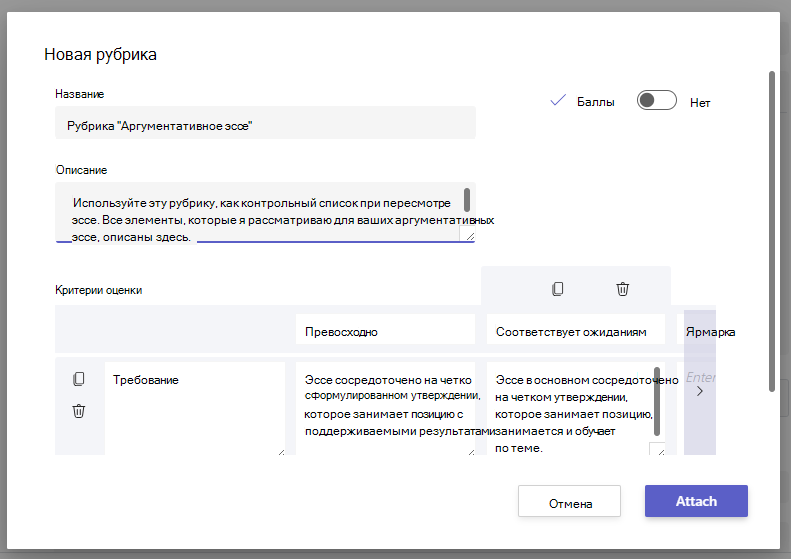This screenshot has width=791, height=559.
Task: Click the copy column icon above Соответствует ожиданиям
Action: pyautogui.click(x=557, y=289)
